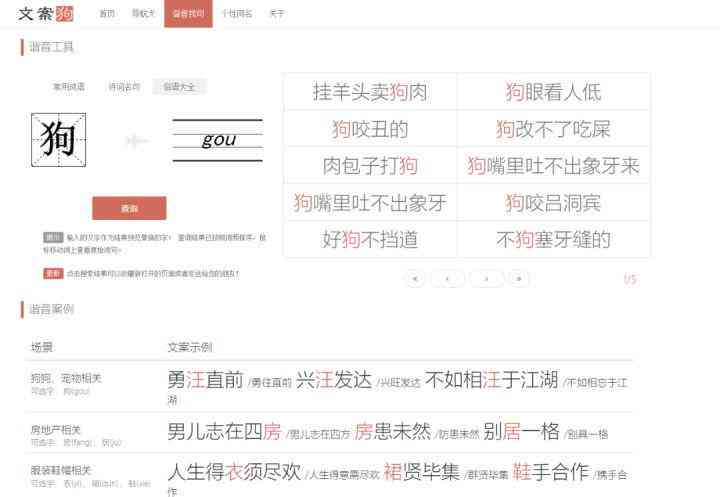The height and width of the screenshot is (497, 720).
Task: Select the highlighted red nav tab
Action: coord(188,14)
